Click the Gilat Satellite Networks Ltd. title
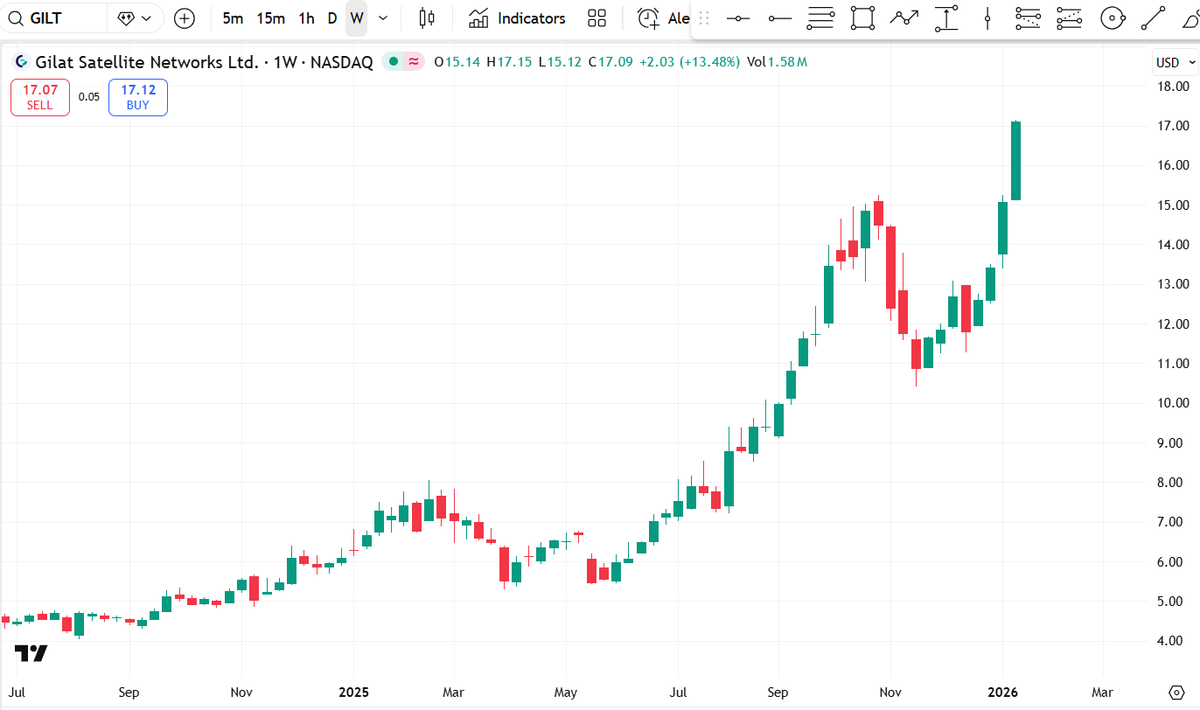Image resolution: width=1200 pixels, height=710 pixels. point(148,62)
